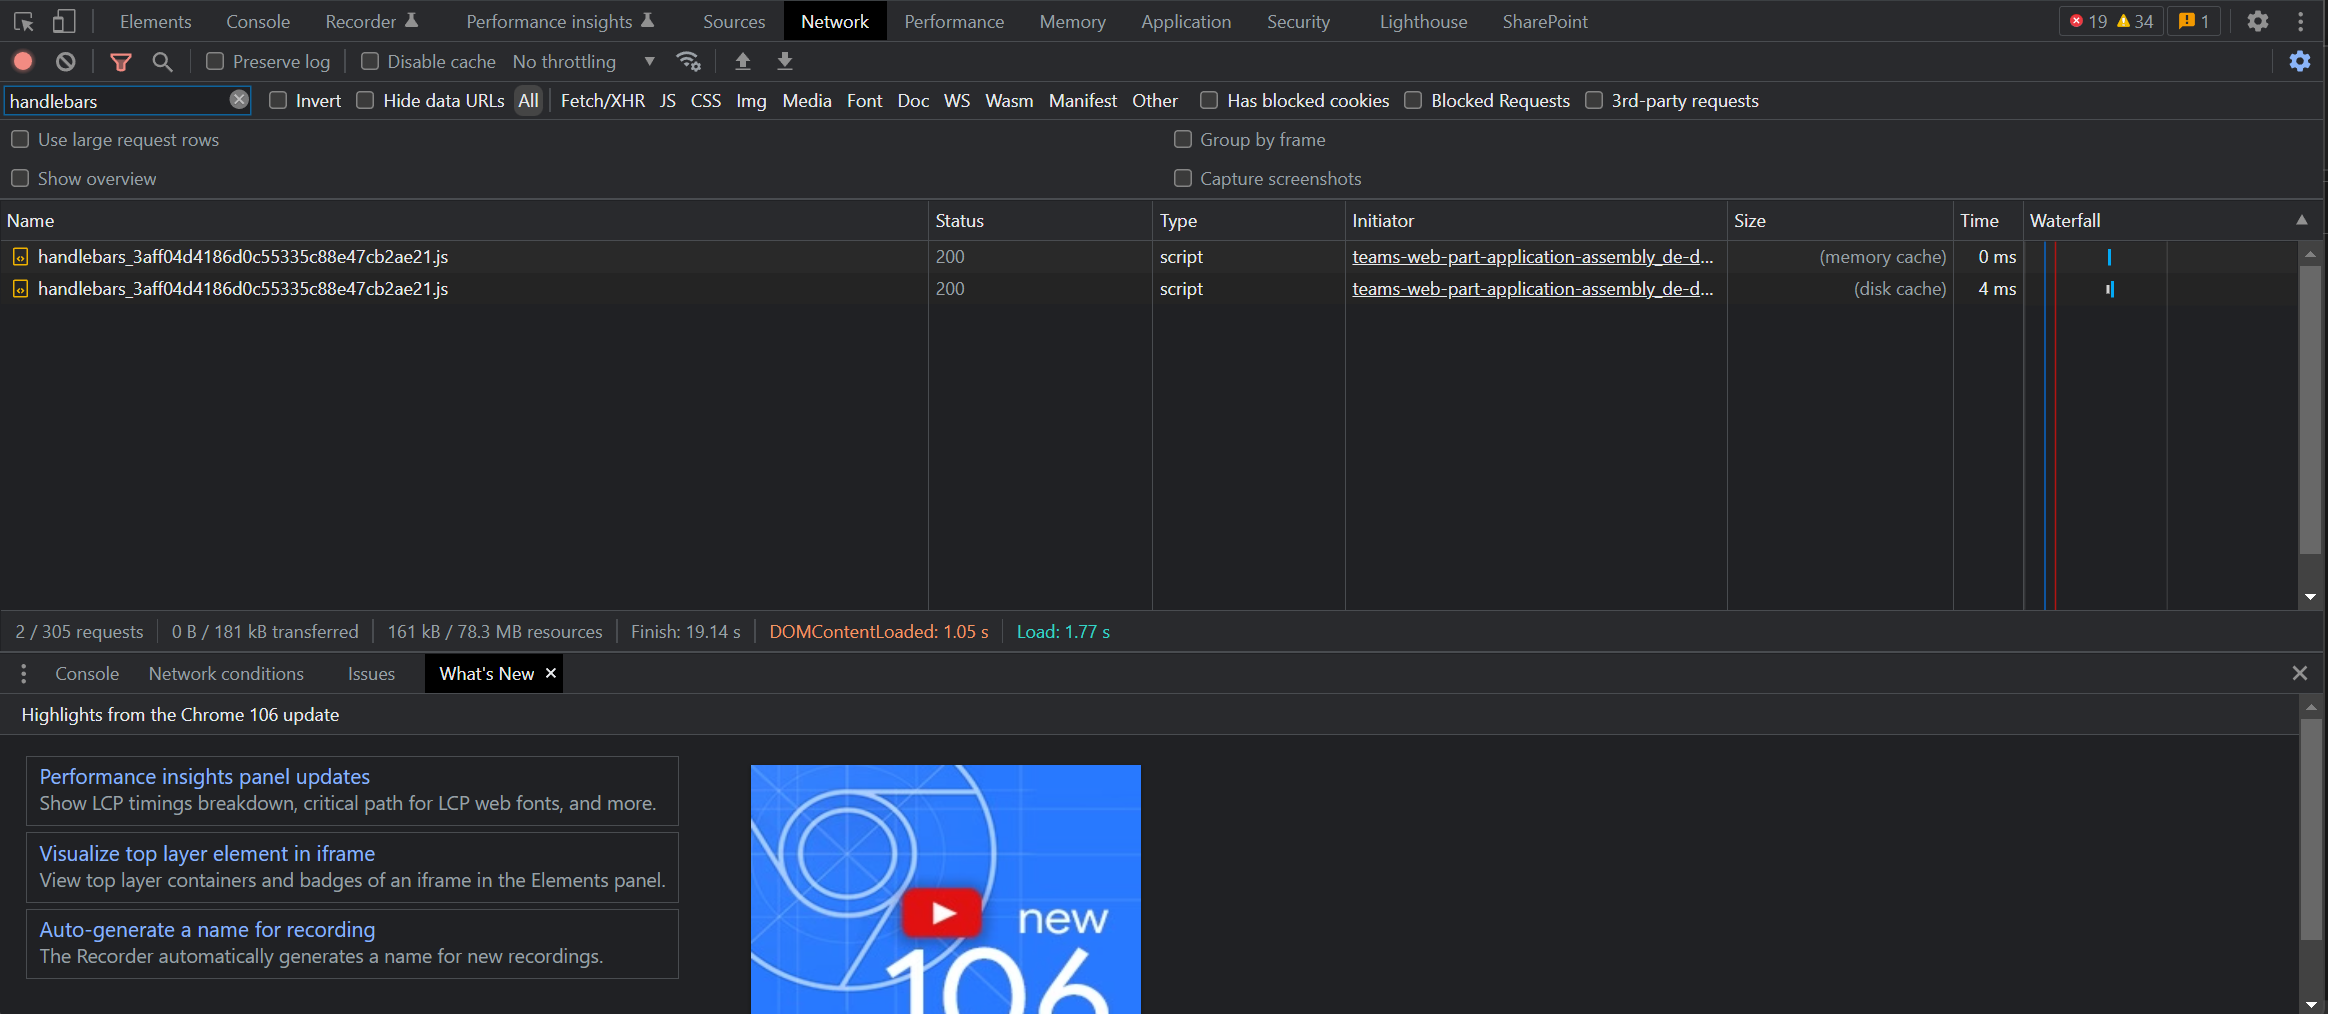
Task: Play the Chrome 106 video thumbnail
Action: (943, 912)
